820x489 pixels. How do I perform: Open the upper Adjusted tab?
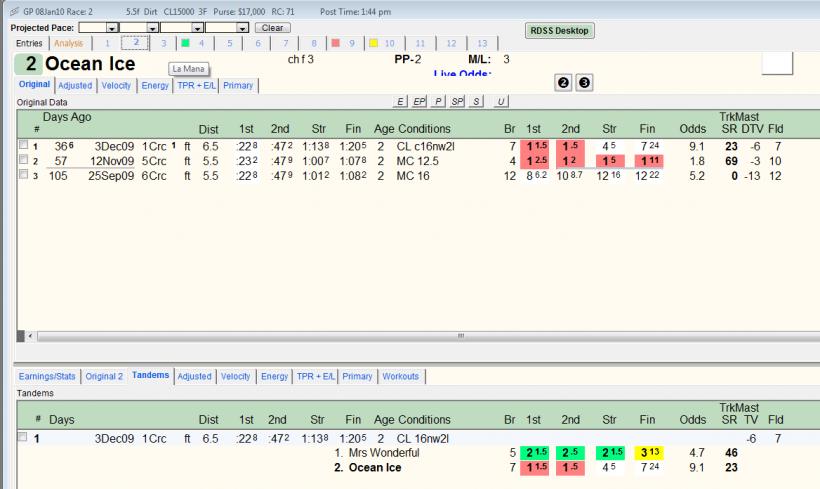[x=75, y=85]
